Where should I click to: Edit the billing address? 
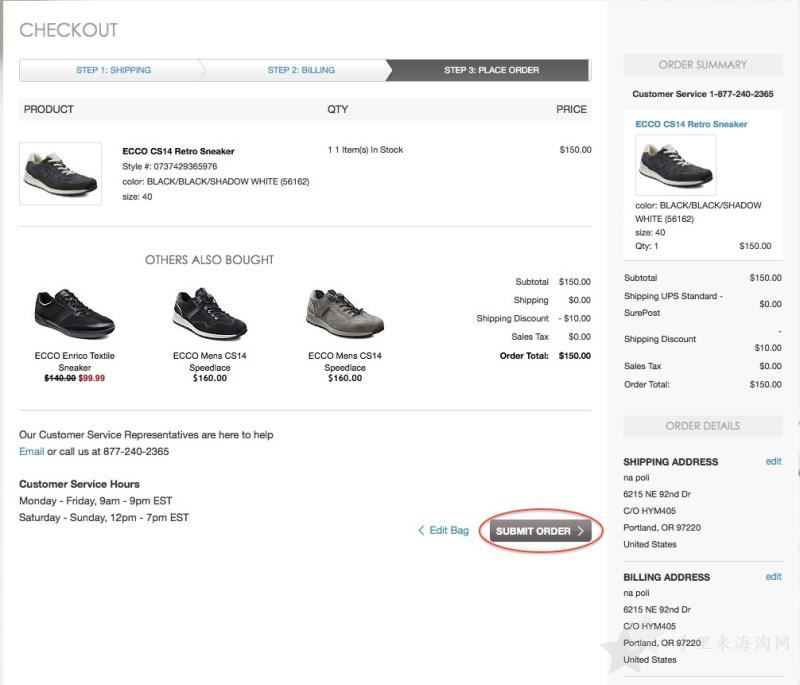[x=773, y=576]
